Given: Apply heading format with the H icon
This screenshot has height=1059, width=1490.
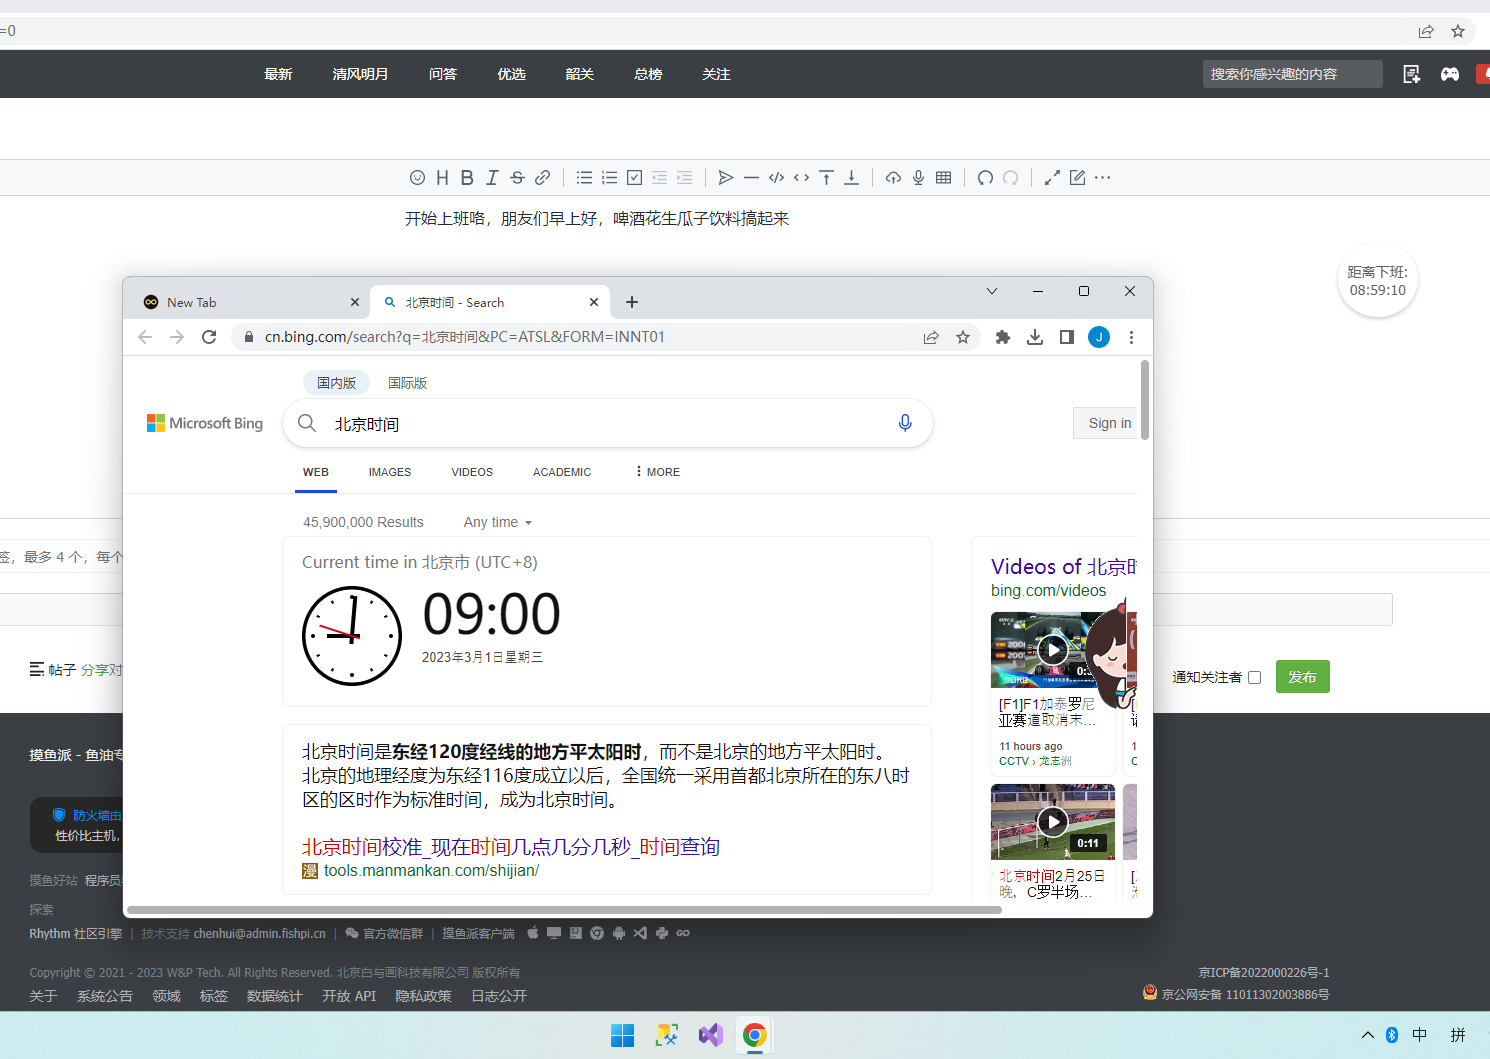Looking at the screenshot, I should tap(442, 178).
